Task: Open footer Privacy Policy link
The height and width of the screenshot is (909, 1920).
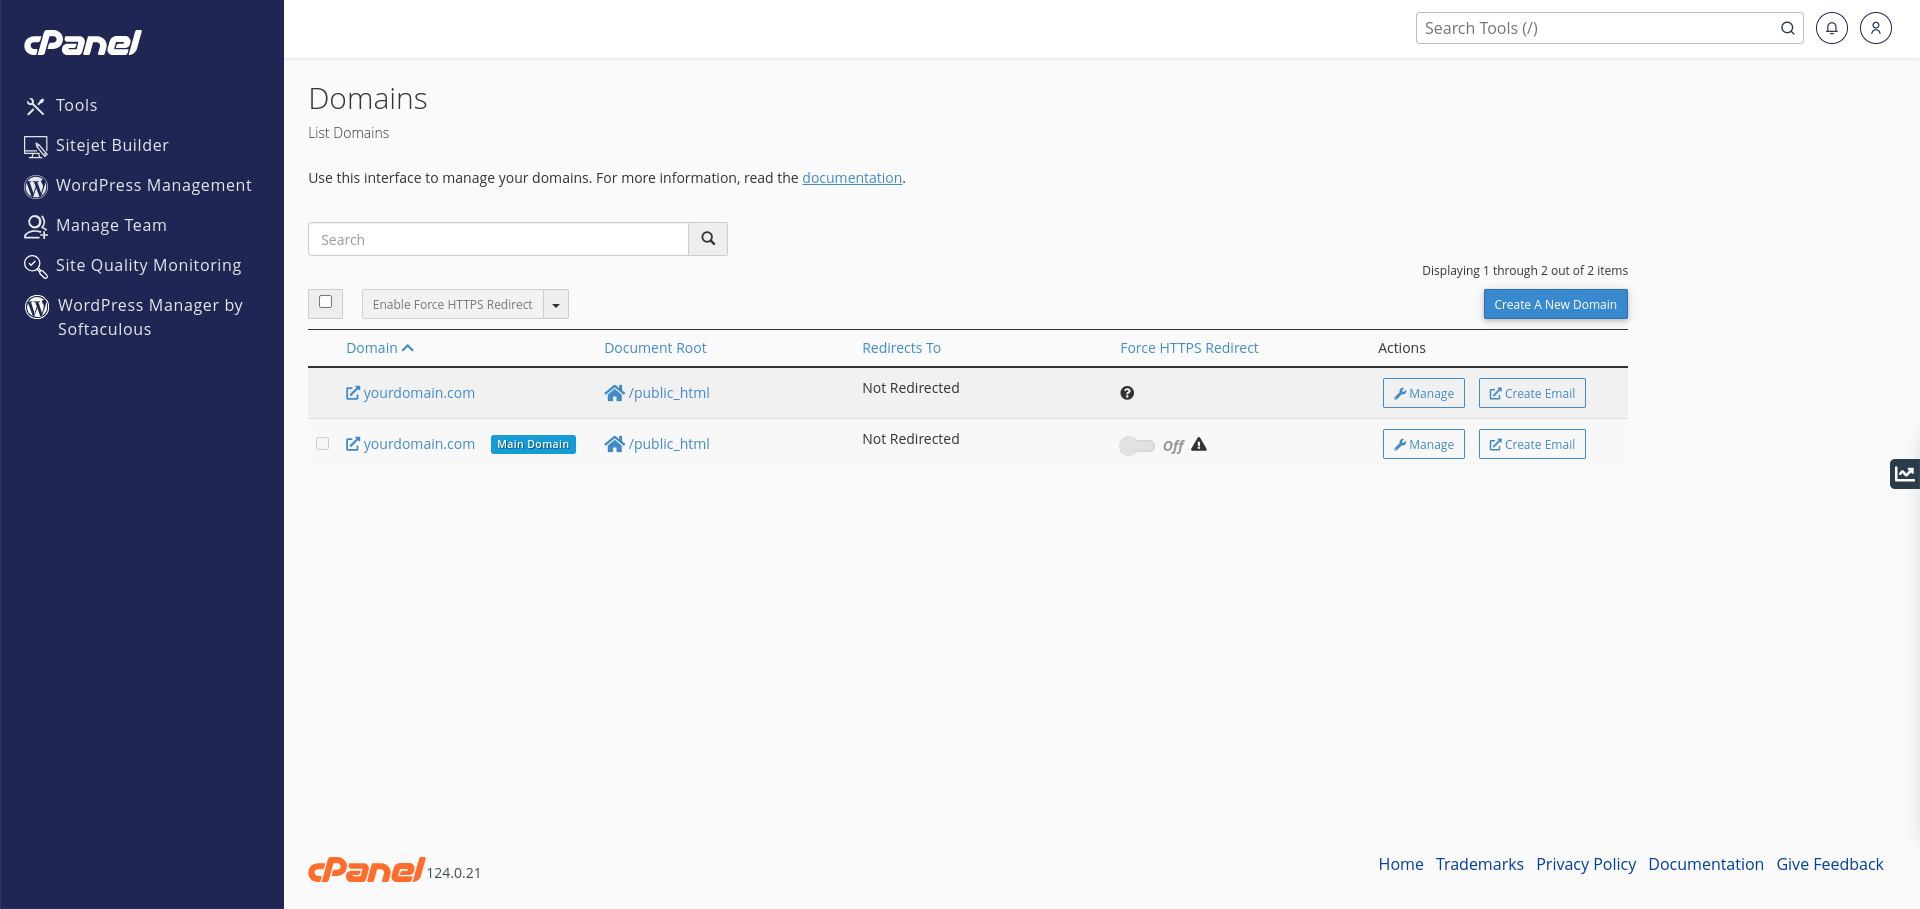Action: coord(1586,864)
